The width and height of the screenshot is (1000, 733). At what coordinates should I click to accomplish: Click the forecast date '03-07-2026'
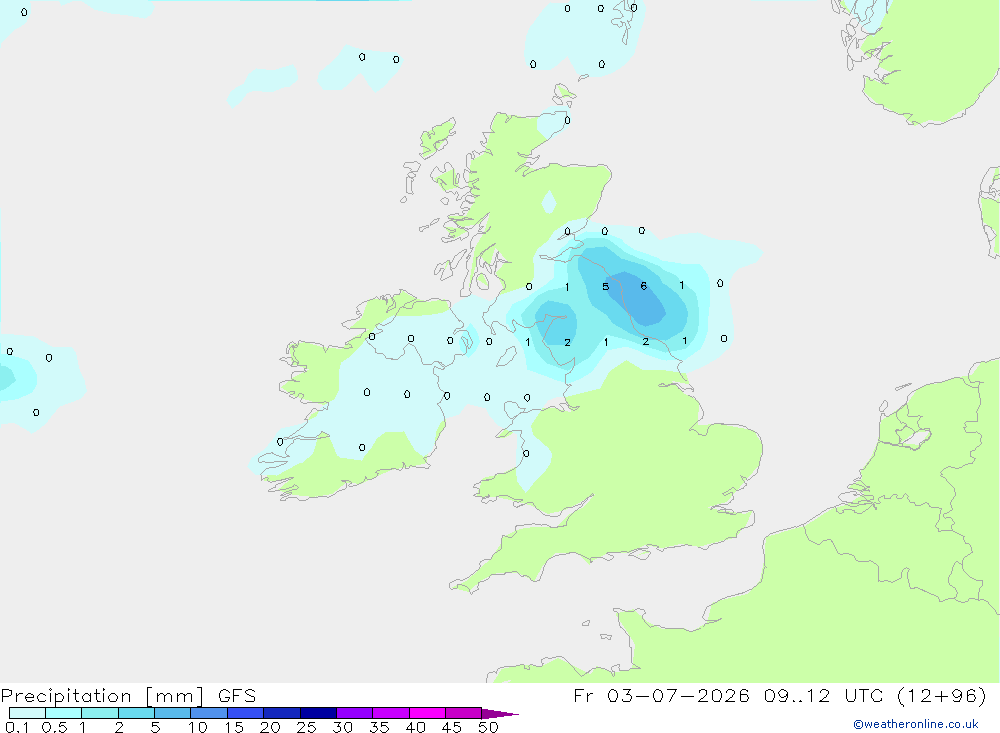pyautogui.click(x=678, y=695)
